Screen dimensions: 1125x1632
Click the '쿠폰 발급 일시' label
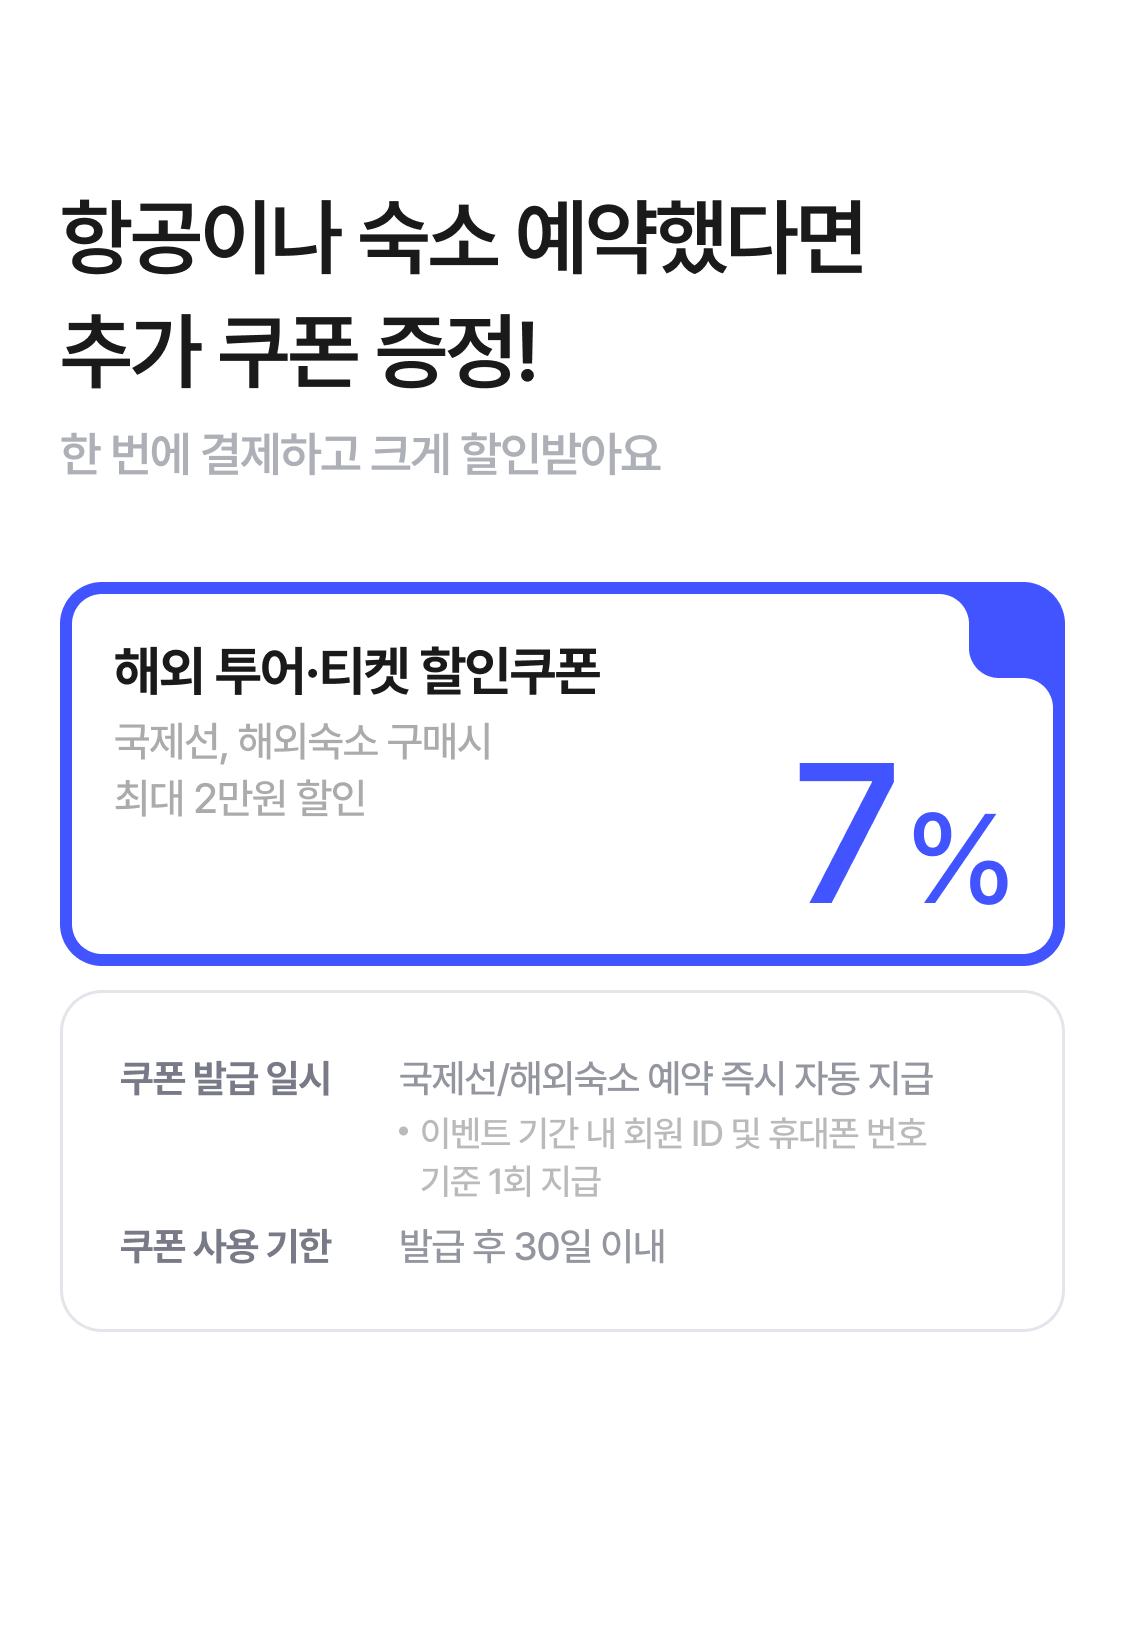click(x=225, y=1079)
